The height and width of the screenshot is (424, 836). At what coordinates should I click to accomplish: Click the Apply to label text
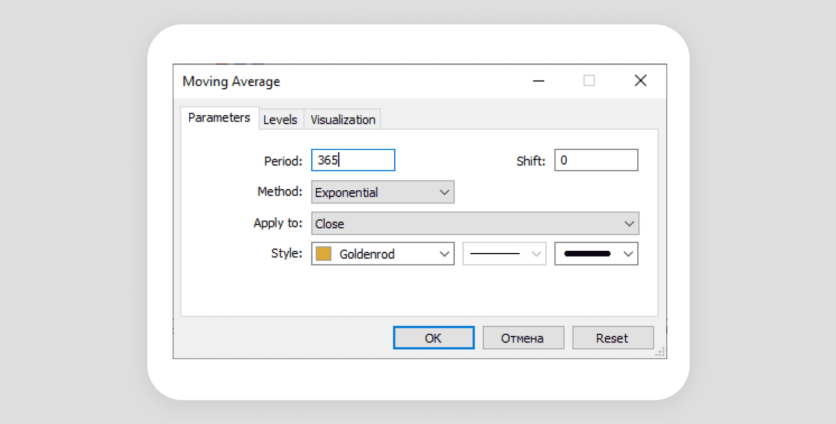(278, 223)
